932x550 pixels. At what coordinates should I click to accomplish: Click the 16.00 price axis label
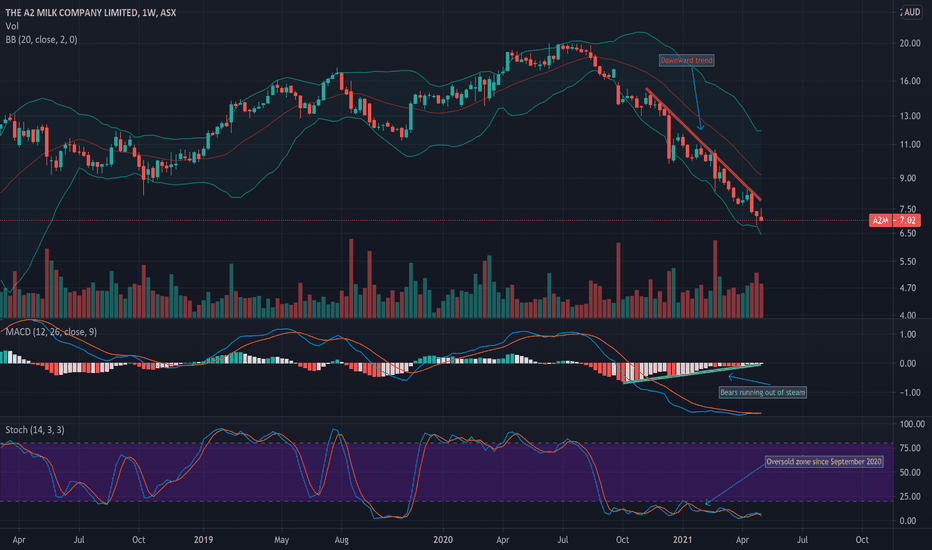click(x=910, y=81)
